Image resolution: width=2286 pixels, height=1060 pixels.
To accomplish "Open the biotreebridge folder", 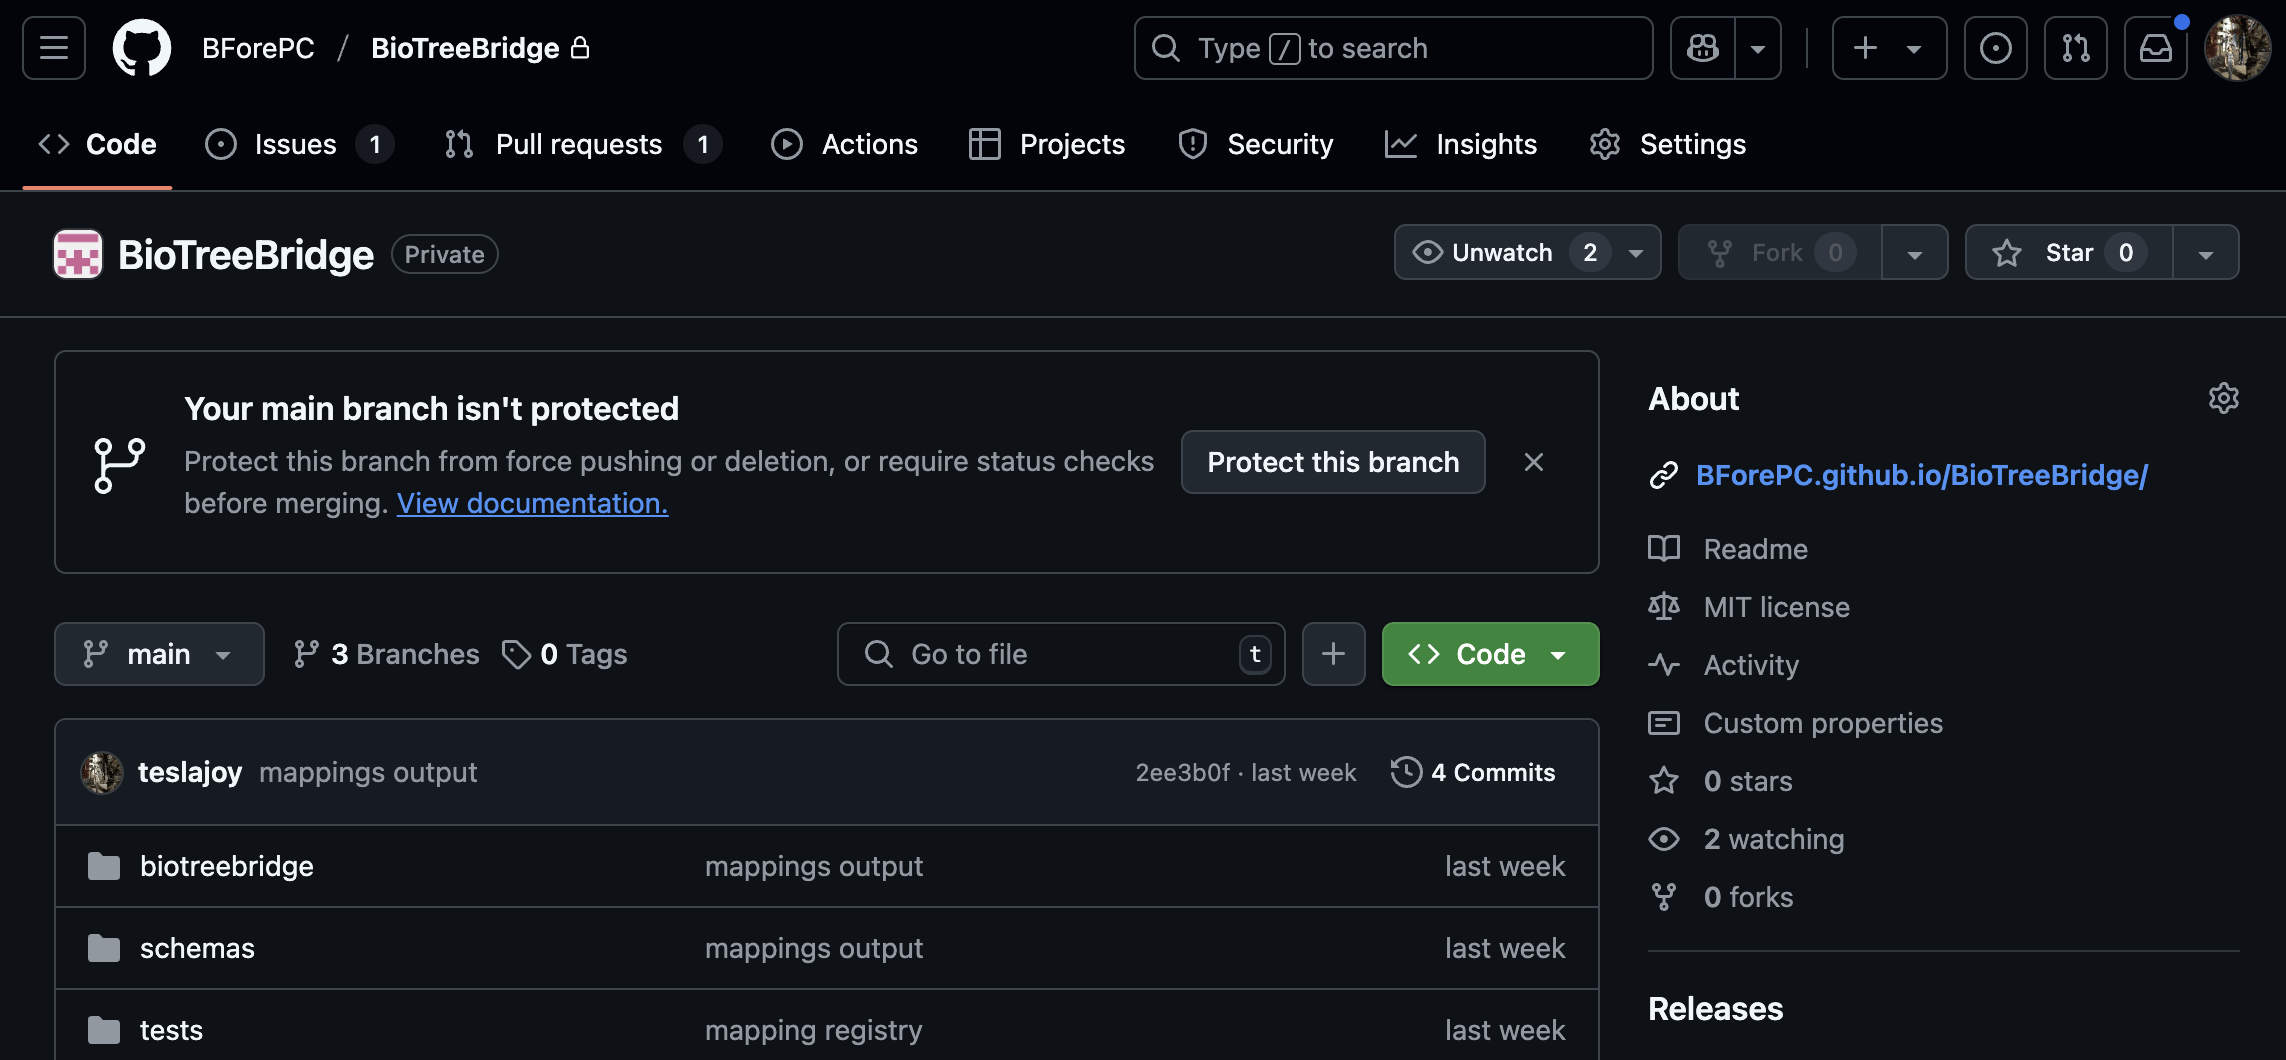I will pyautogui.click(x=227, y=866).
